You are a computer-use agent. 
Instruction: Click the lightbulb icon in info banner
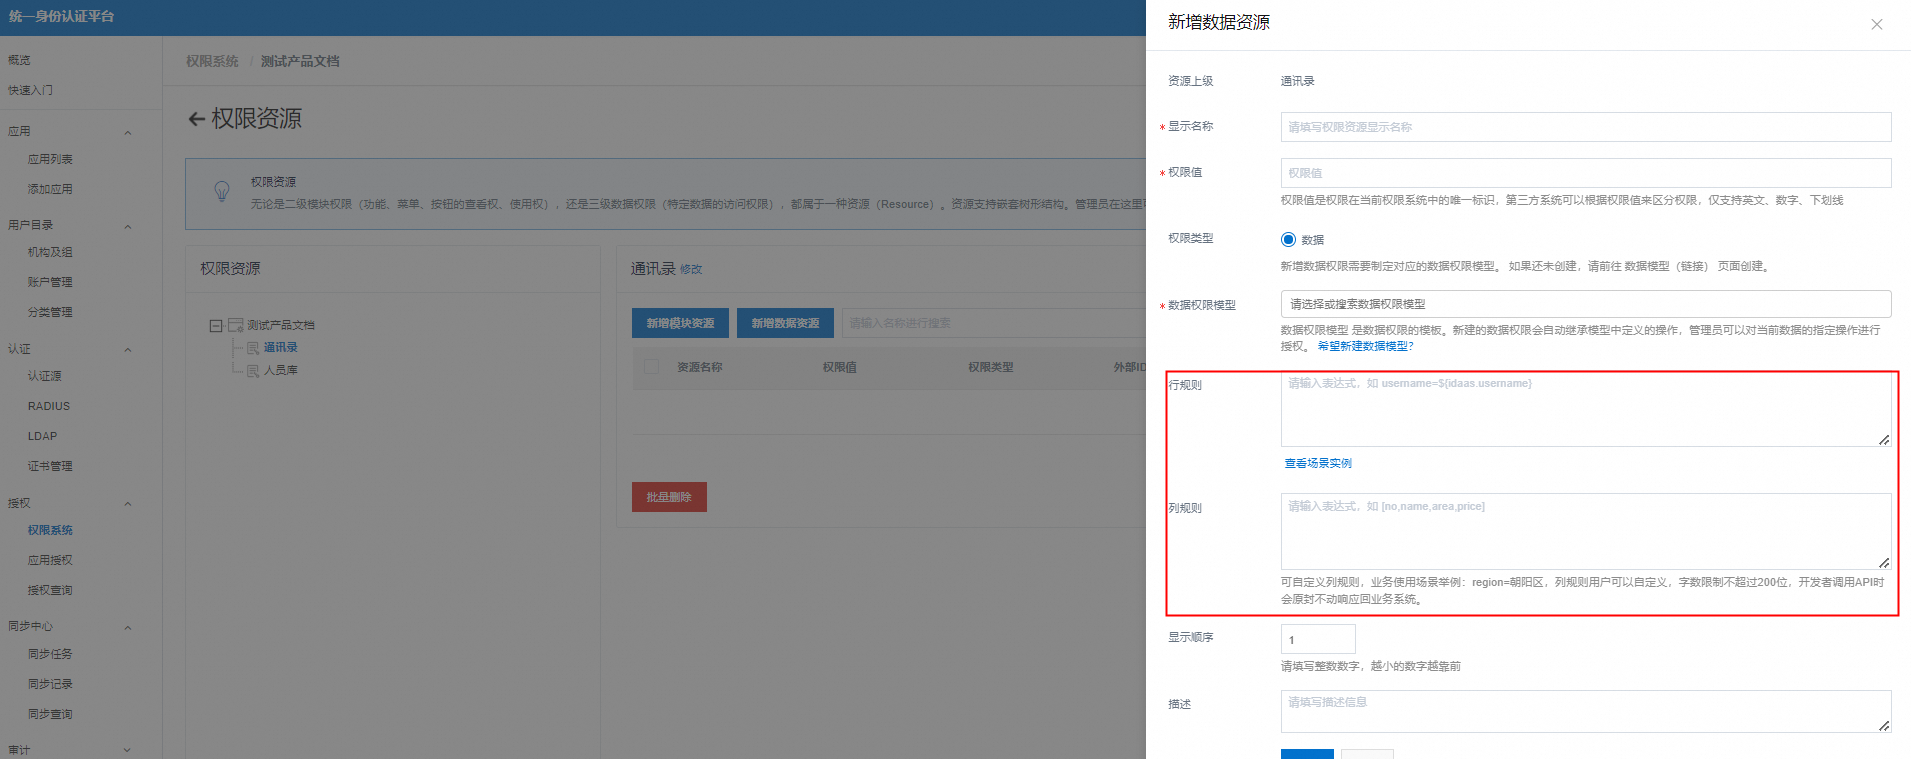(x=222, y=191)
